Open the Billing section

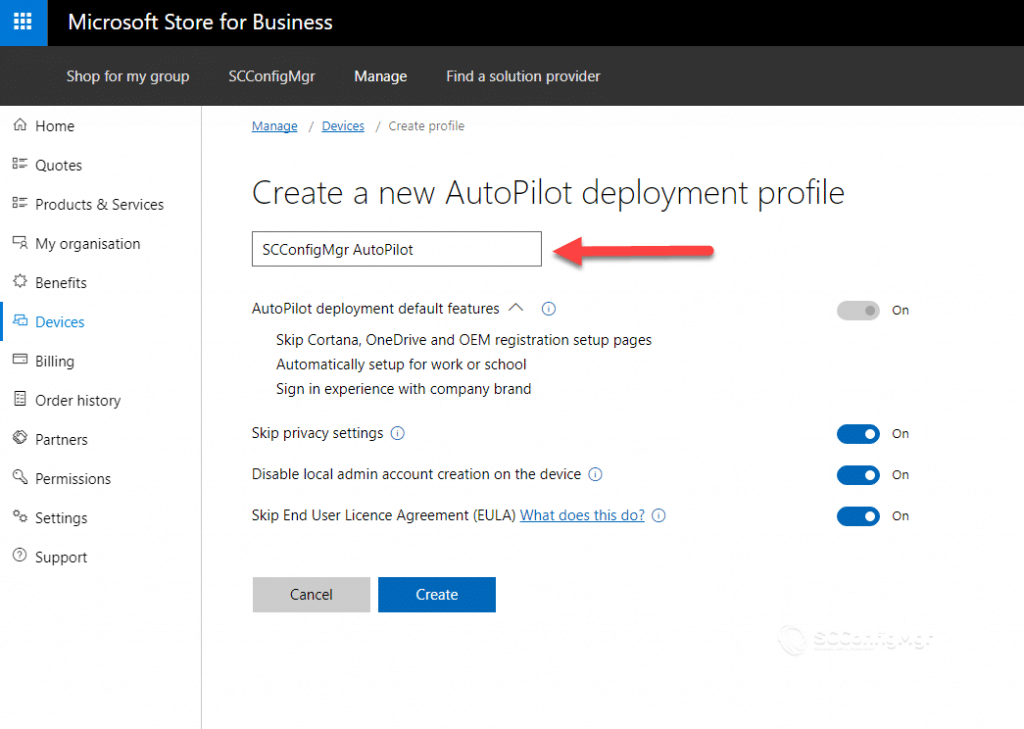pos(57,361)
